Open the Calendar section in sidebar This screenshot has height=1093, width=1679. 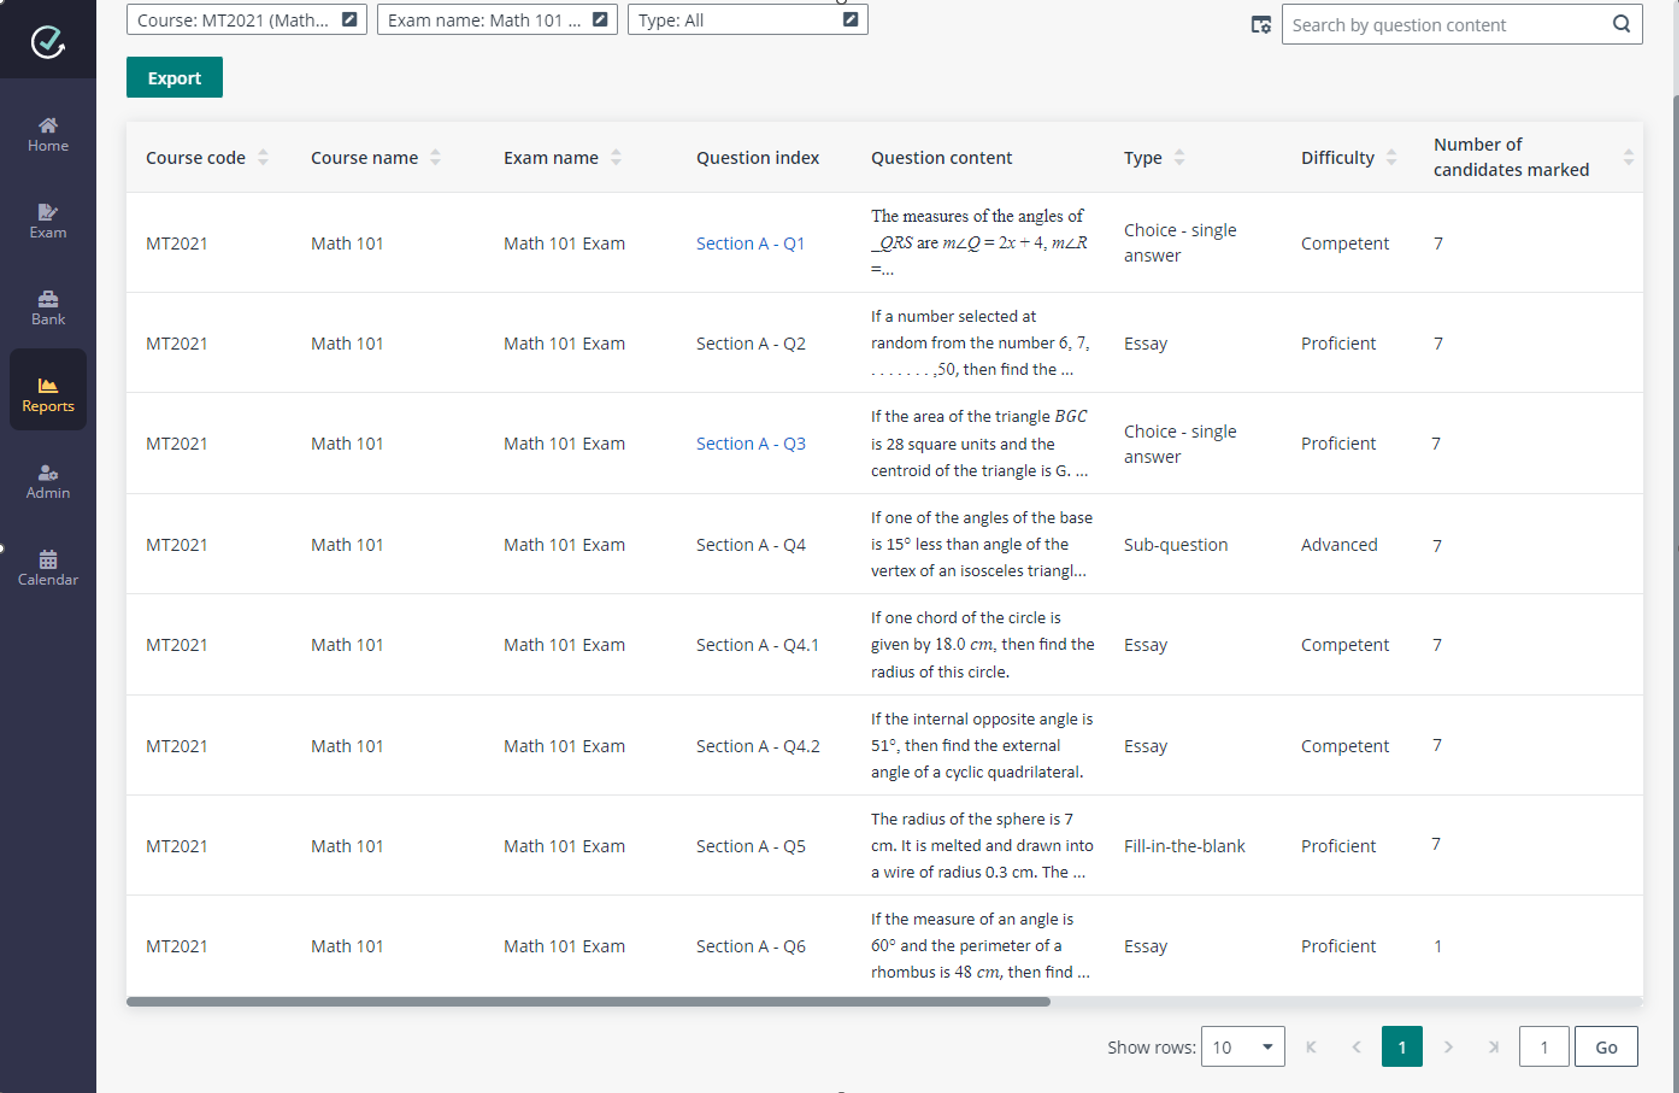click(x=48, y=568)
